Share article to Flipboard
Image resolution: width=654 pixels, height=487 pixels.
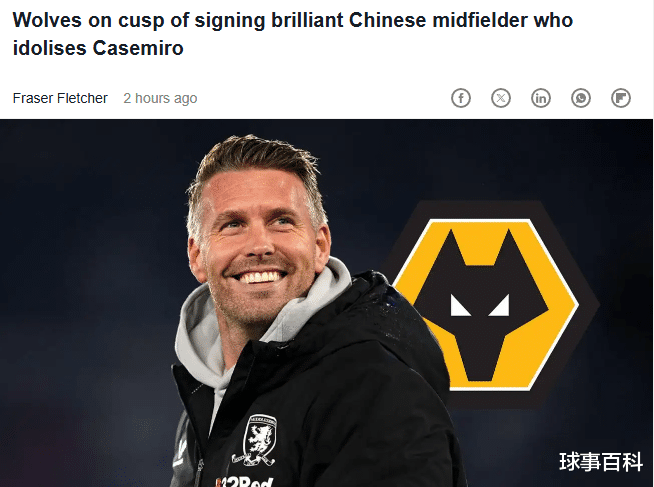(x=621, y=98)
